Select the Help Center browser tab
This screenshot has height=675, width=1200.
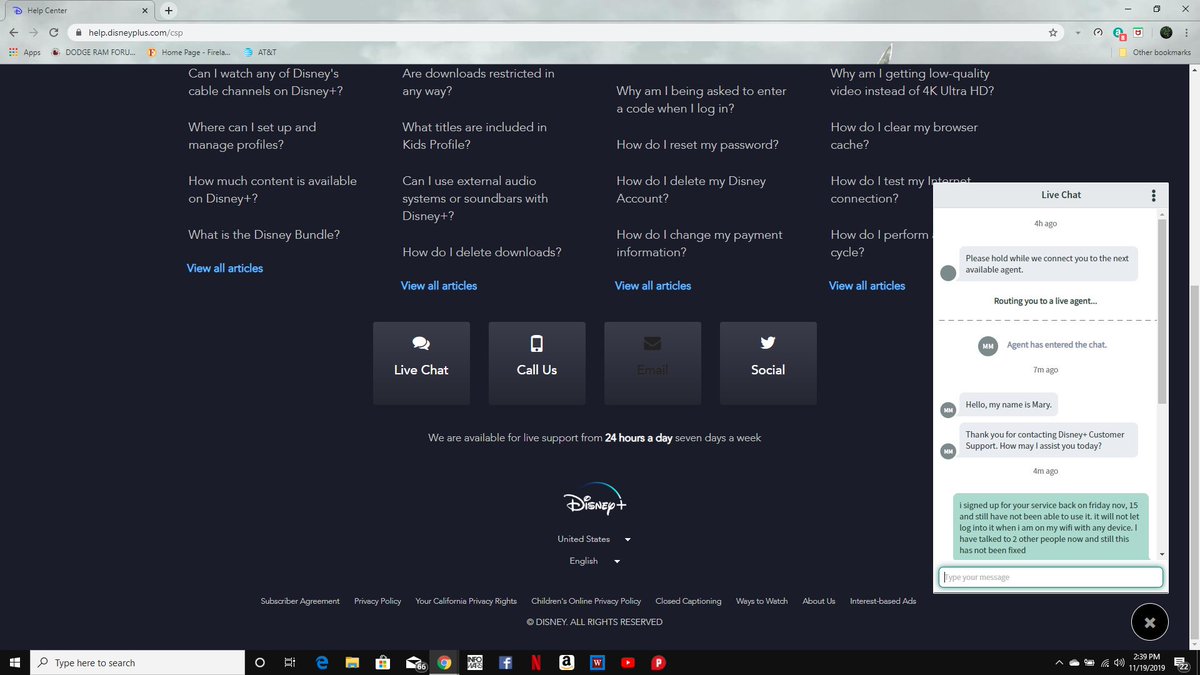(x=80, y=10)
